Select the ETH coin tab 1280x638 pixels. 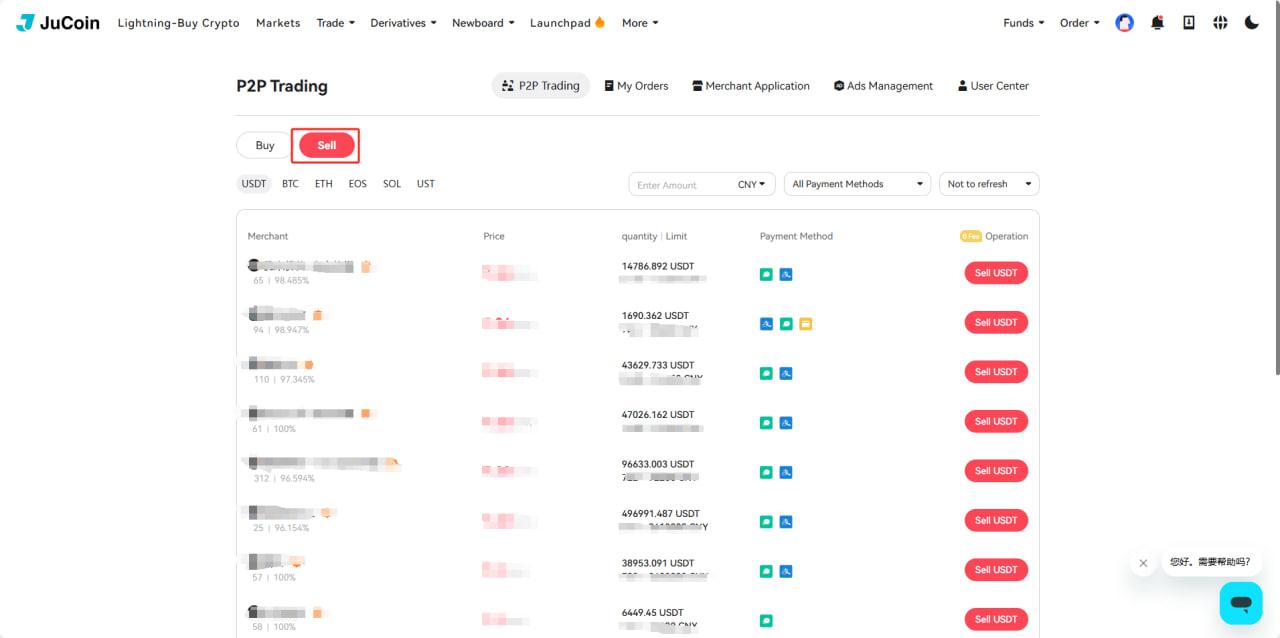click(324, 184)
